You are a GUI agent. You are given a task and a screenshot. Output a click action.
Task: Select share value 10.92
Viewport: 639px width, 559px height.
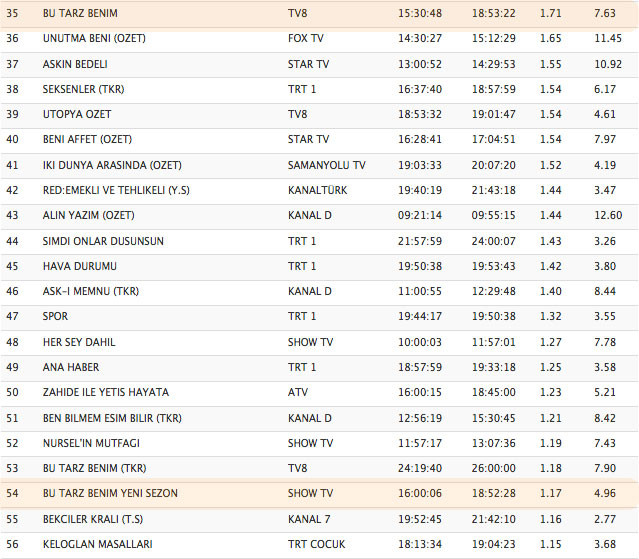click(608, 64)
